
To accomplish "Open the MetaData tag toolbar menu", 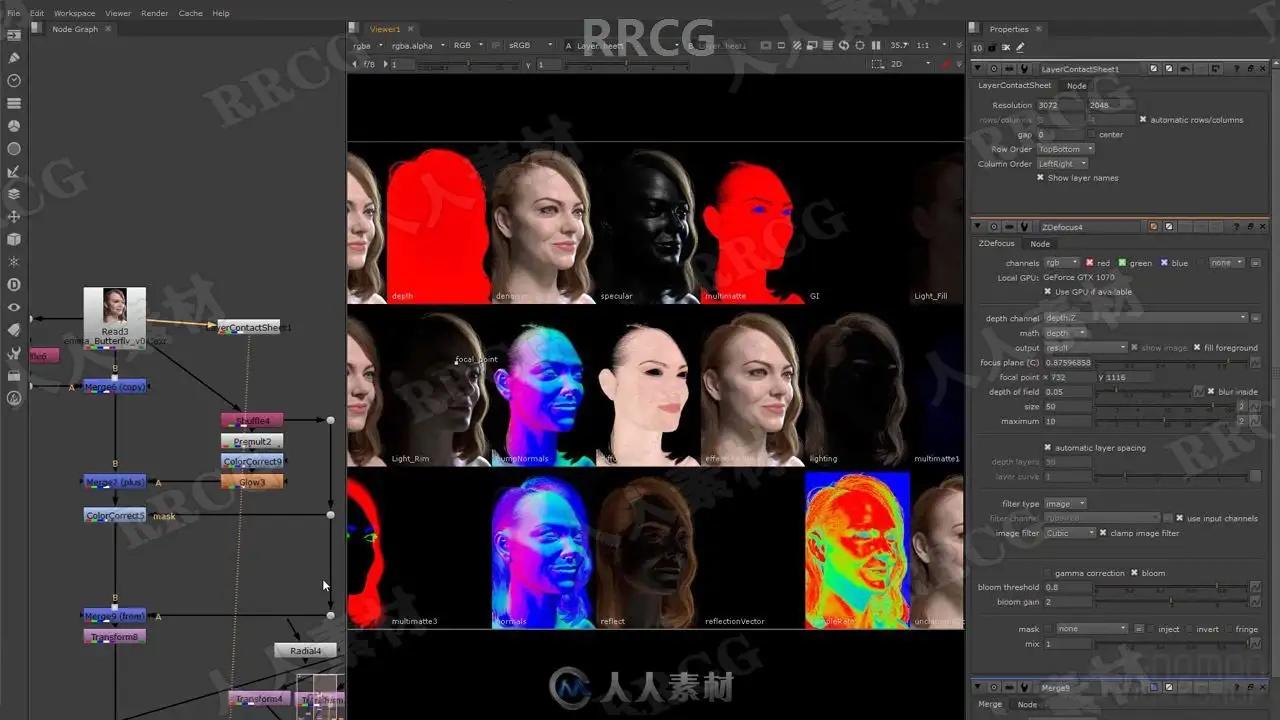I will pyautogui.click(x=14, y=330).
